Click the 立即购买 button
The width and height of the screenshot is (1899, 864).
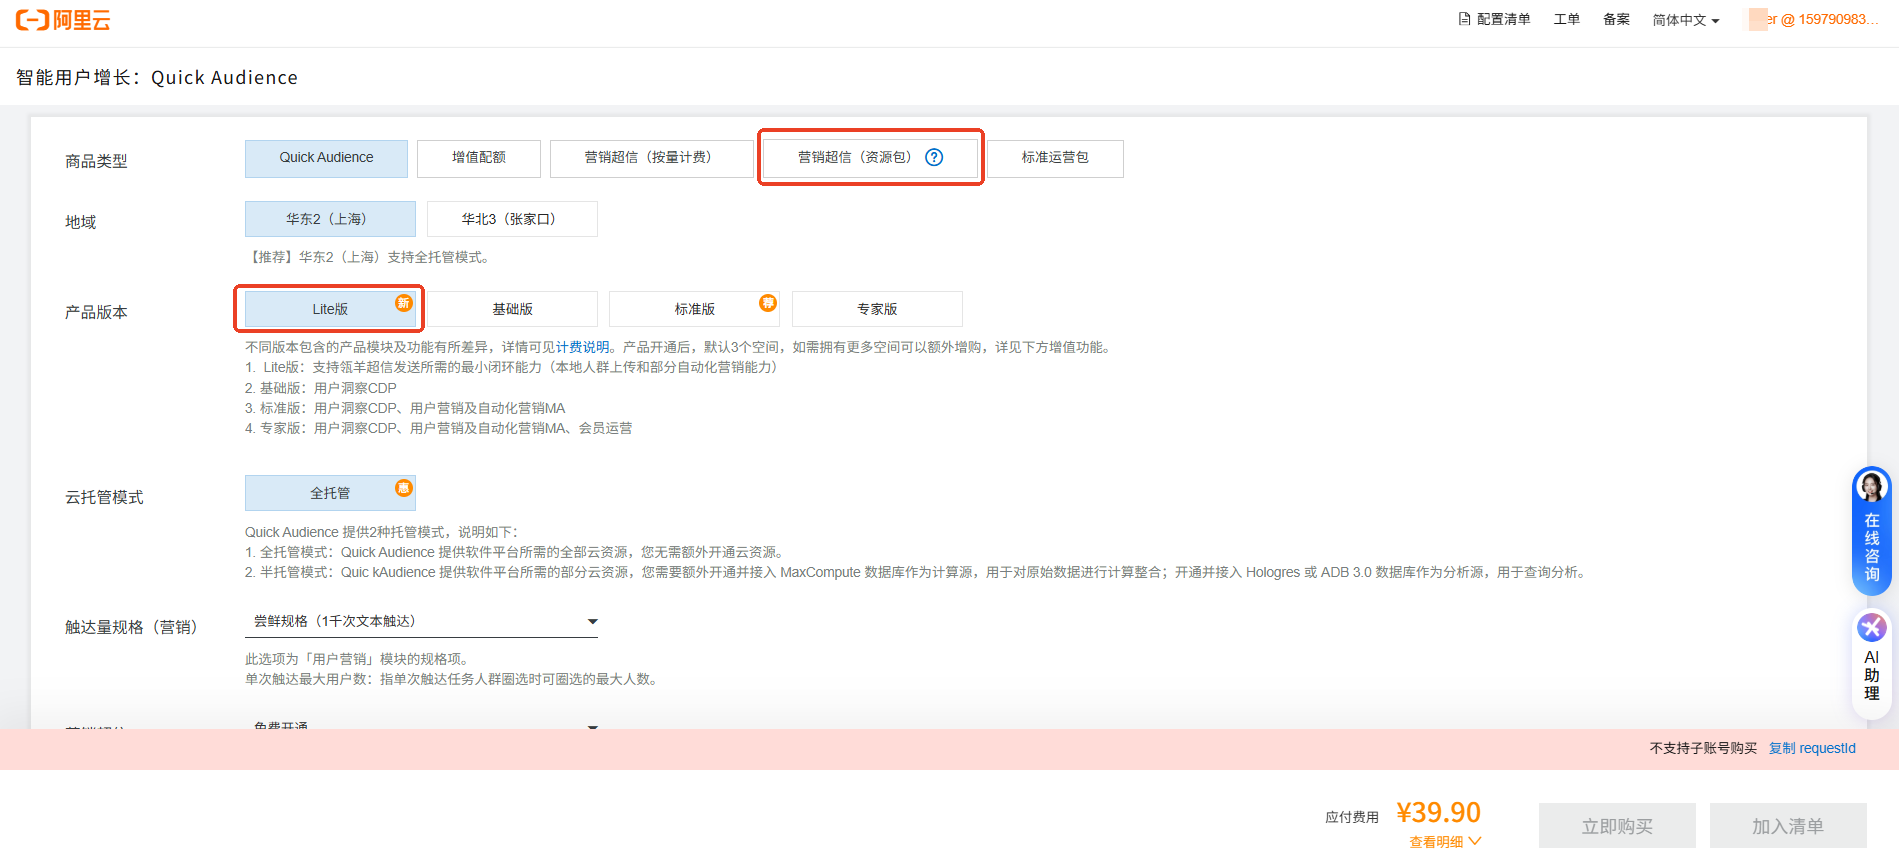coord(1617,826)
